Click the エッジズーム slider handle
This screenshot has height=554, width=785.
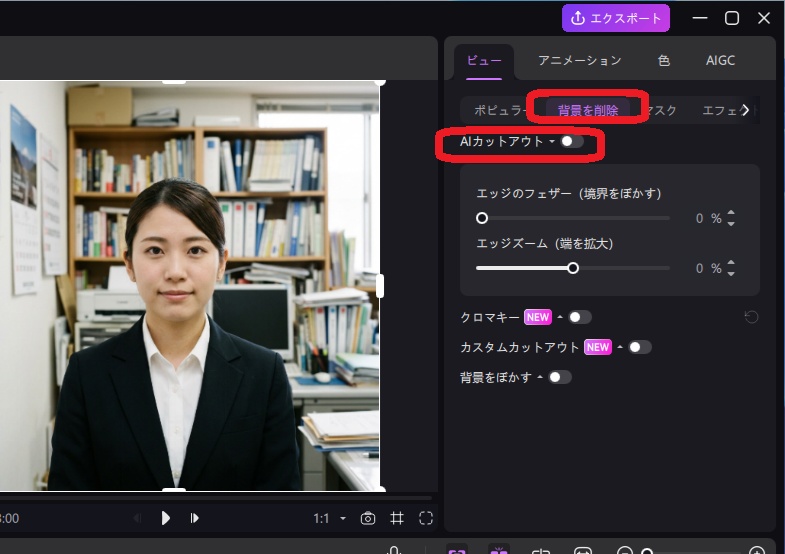[x=573, y=268]
